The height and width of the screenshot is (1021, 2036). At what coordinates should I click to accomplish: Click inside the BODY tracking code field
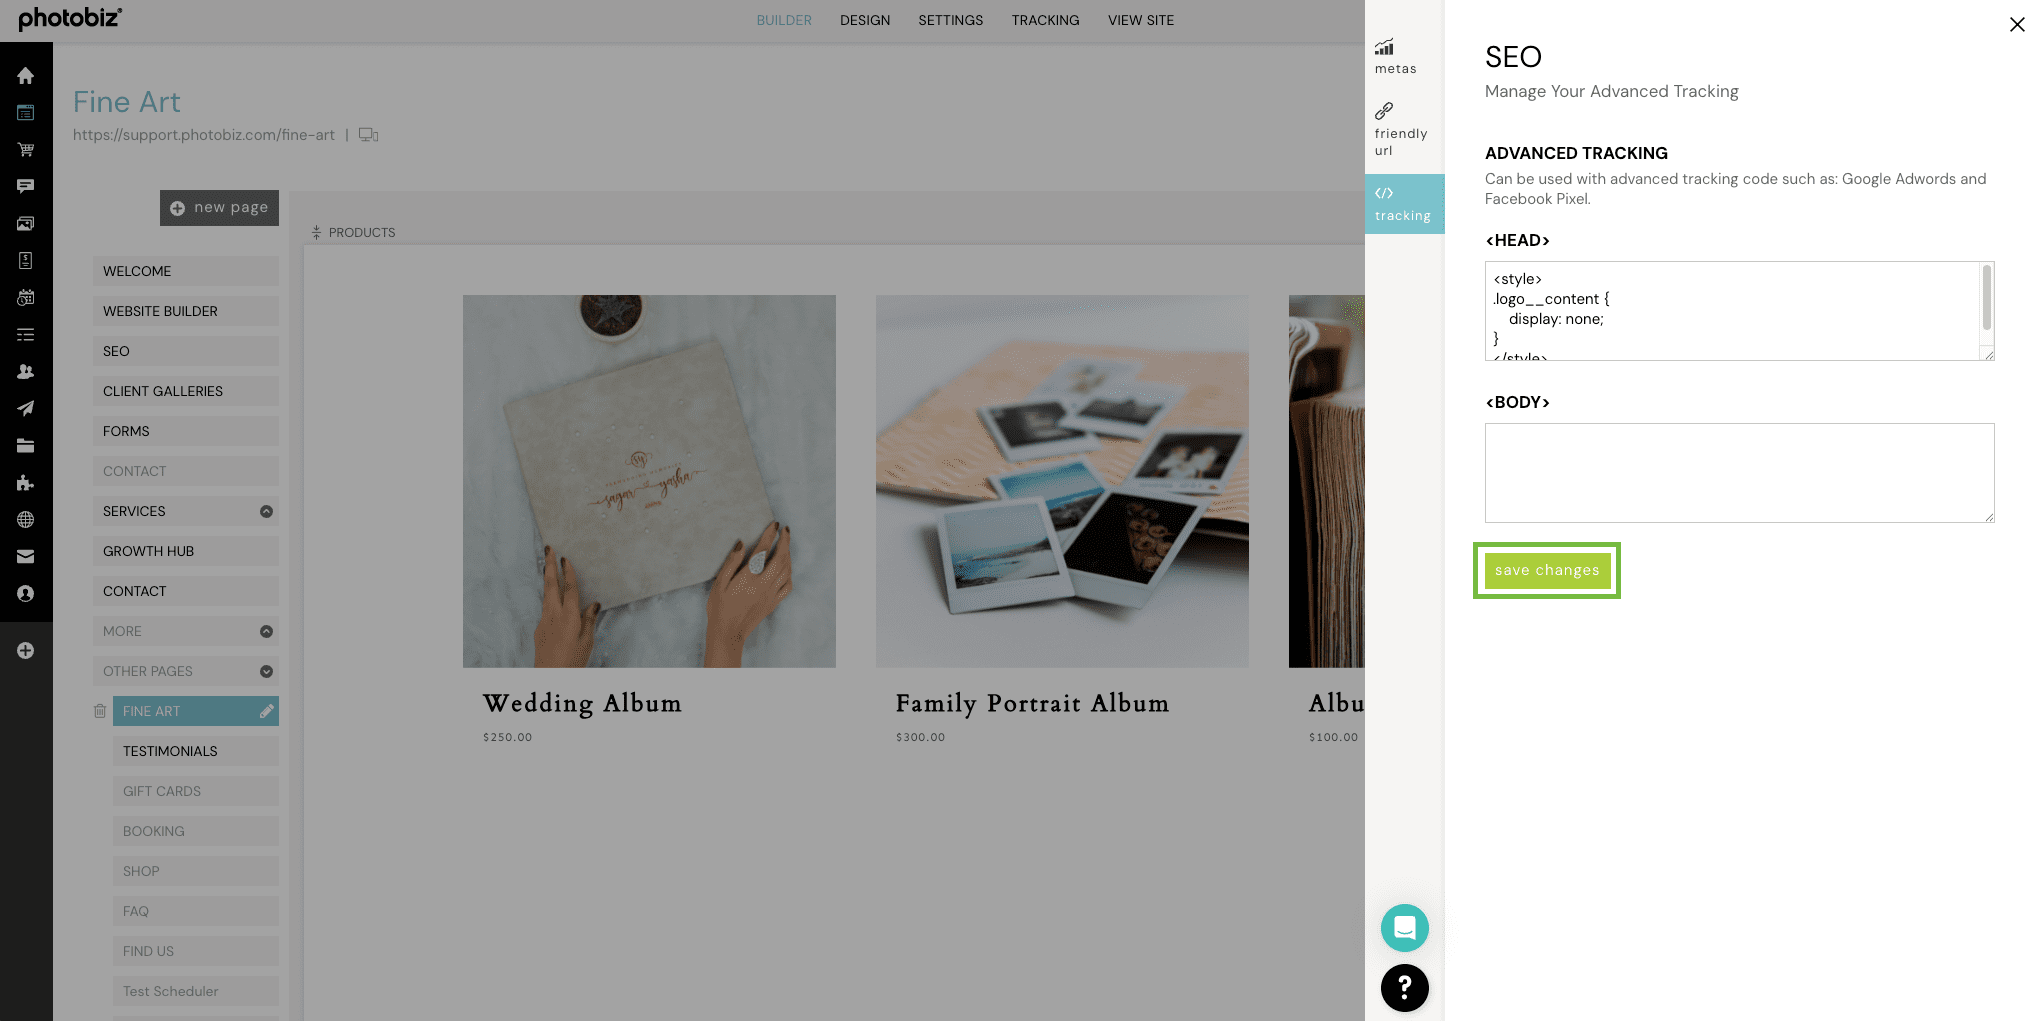tap(1740, 473)
